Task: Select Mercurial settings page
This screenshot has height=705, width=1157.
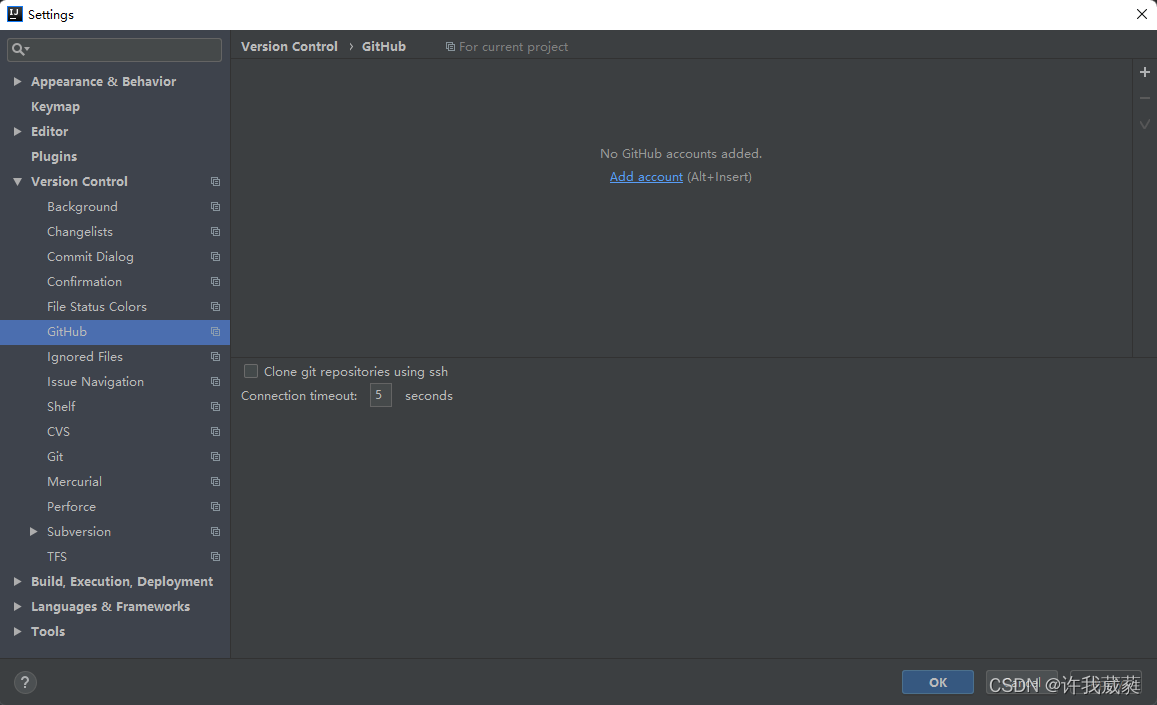Action: pos(75,481)
